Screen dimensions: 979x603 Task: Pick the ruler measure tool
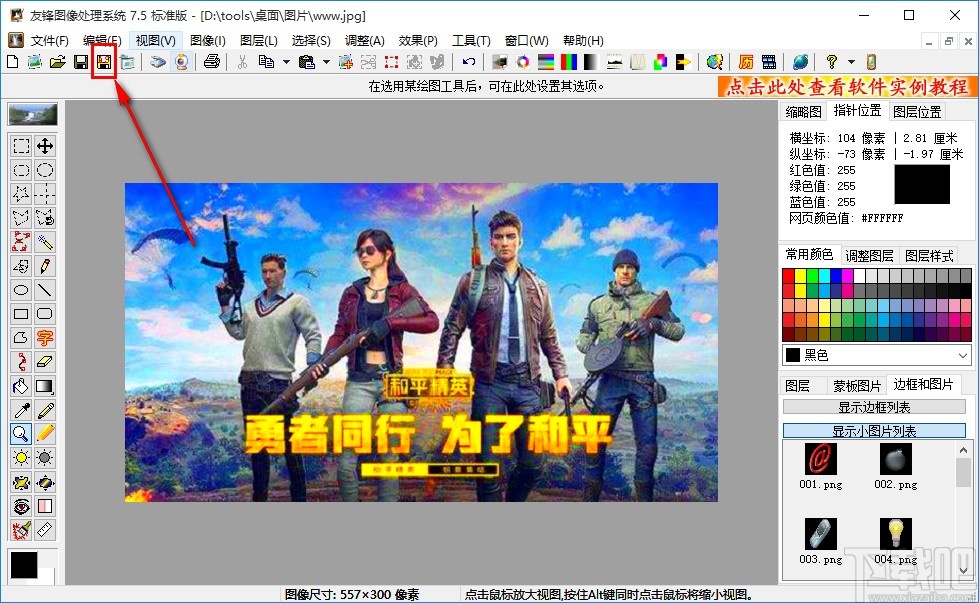pos(44,530)
